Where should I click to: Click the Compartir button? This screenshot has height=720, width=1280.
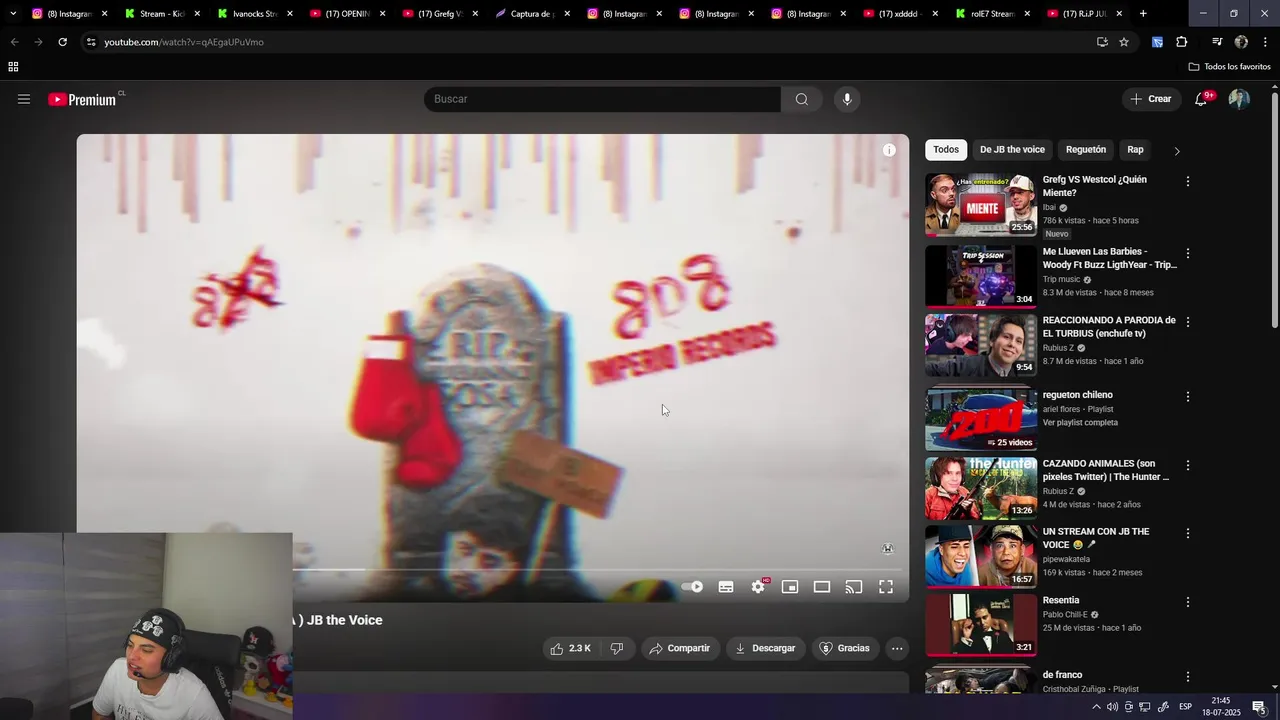tap(680, 648)
